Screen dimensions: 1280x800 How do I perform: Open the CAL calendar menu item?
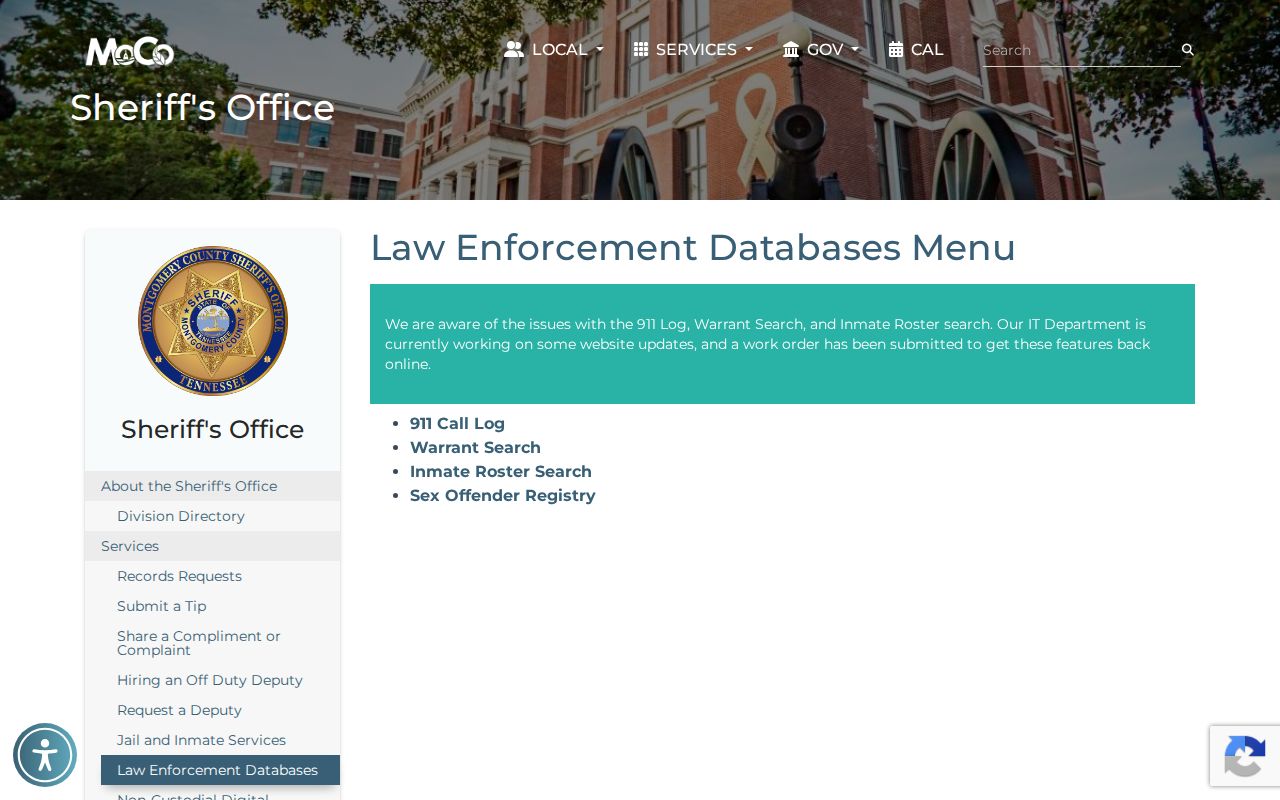click(x=916, y=50)
